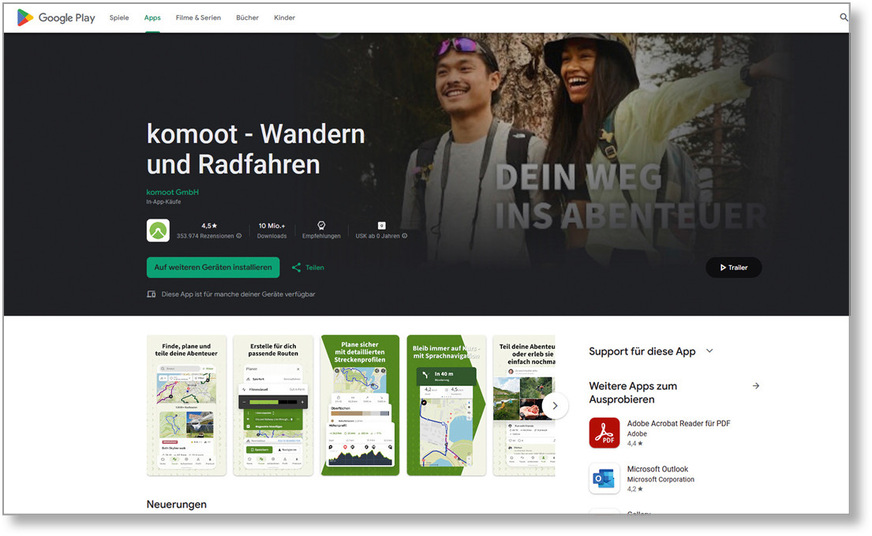Screen dimensions: 872x536
Task: Go to the Bücher tab
Action: coord(247,17)
